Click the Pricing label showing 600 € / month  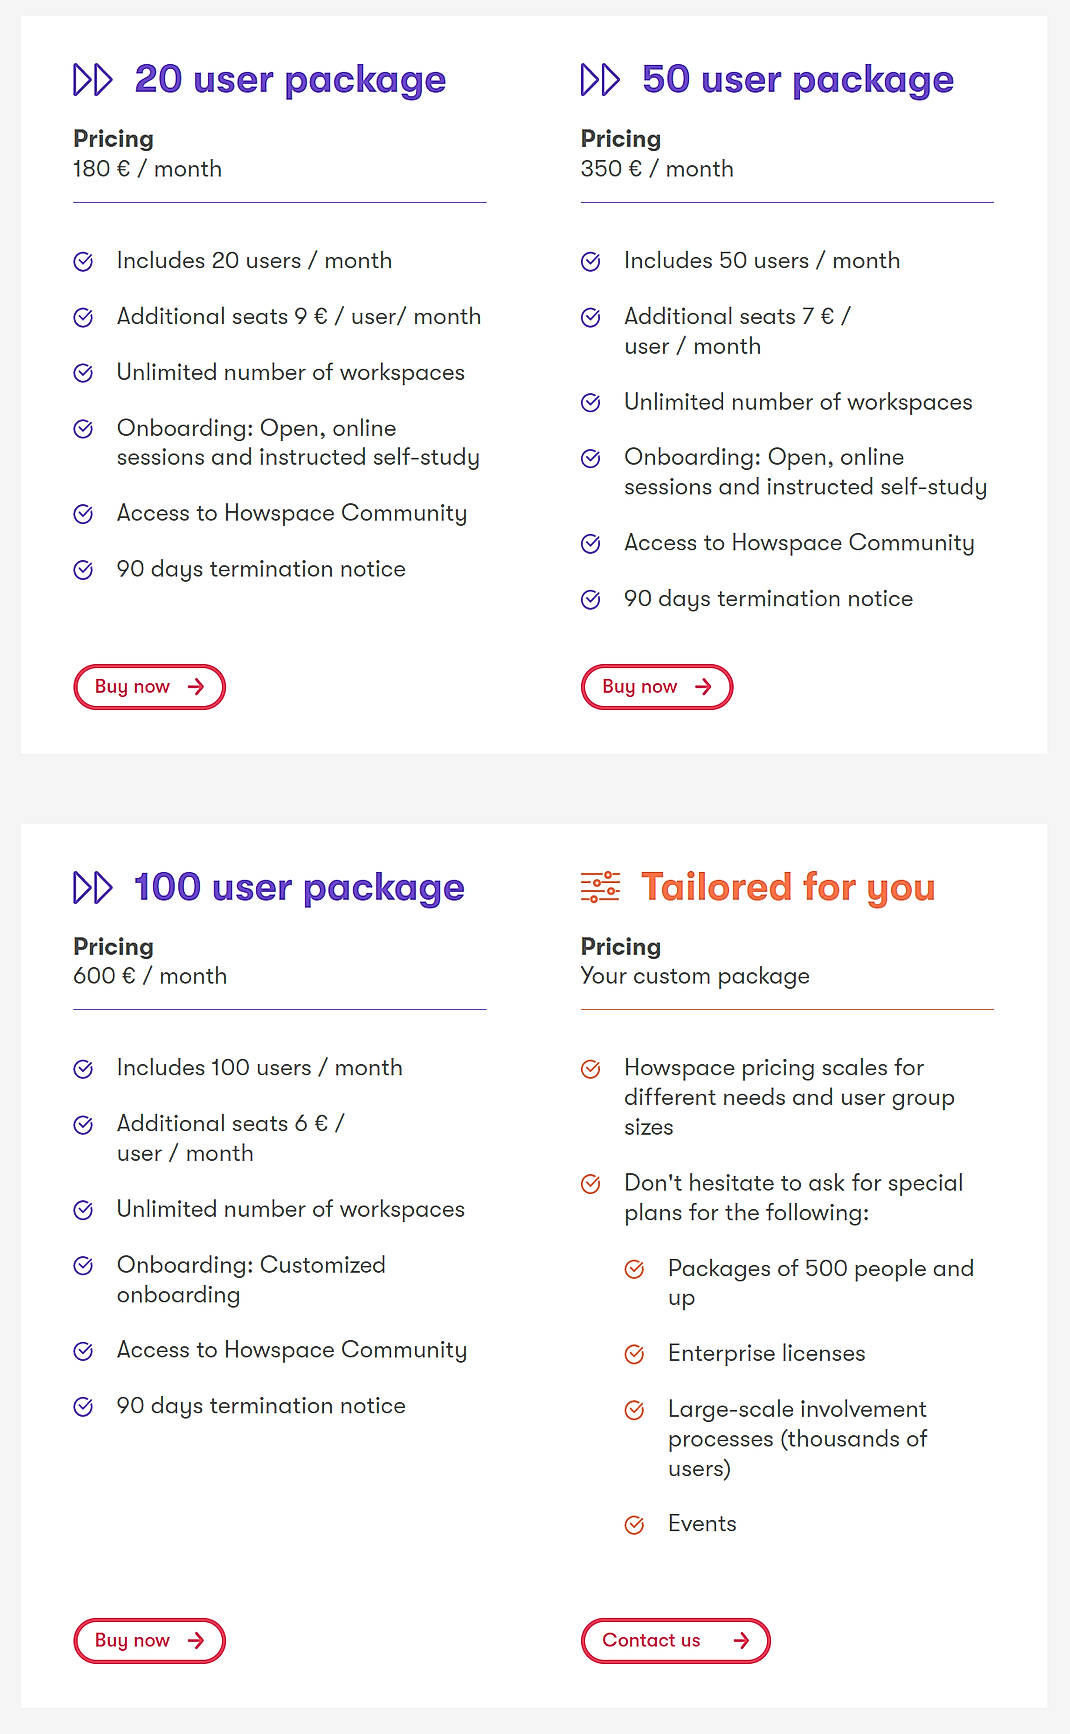pyautogui.click(x=113, y=947)
